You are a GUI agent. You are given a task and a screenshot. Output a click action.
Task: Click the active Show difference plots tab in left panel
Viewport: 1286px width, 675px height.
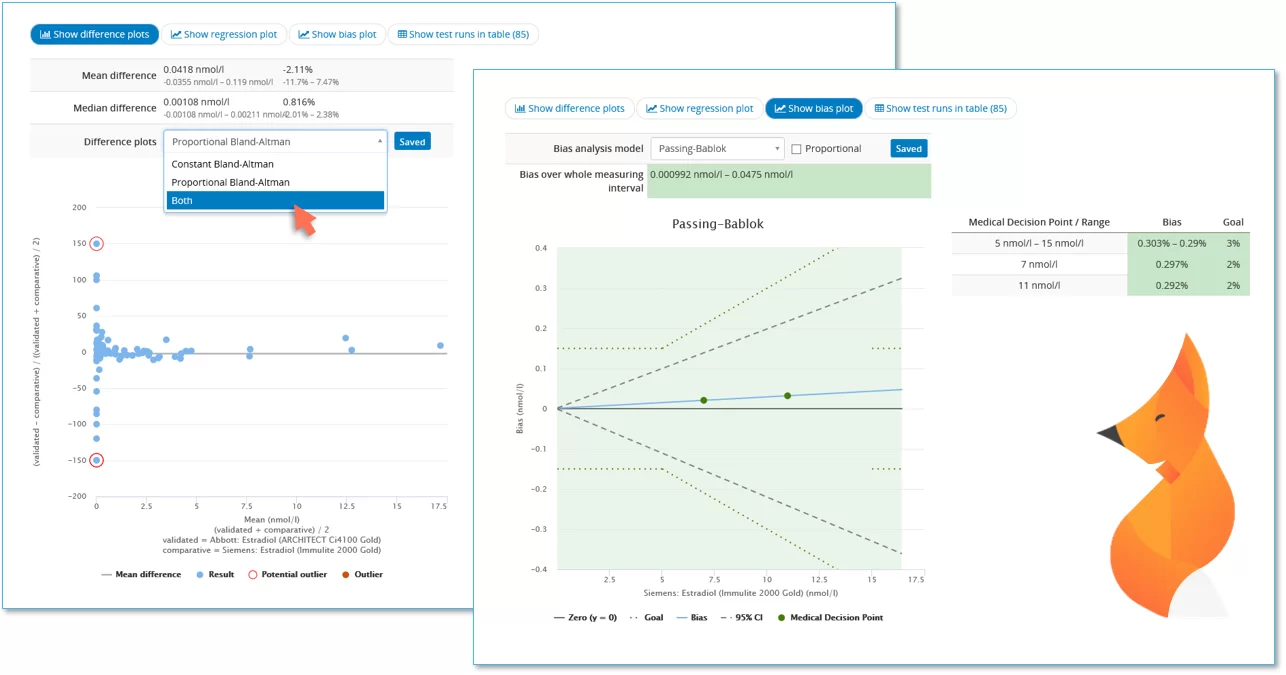[94, 34]
